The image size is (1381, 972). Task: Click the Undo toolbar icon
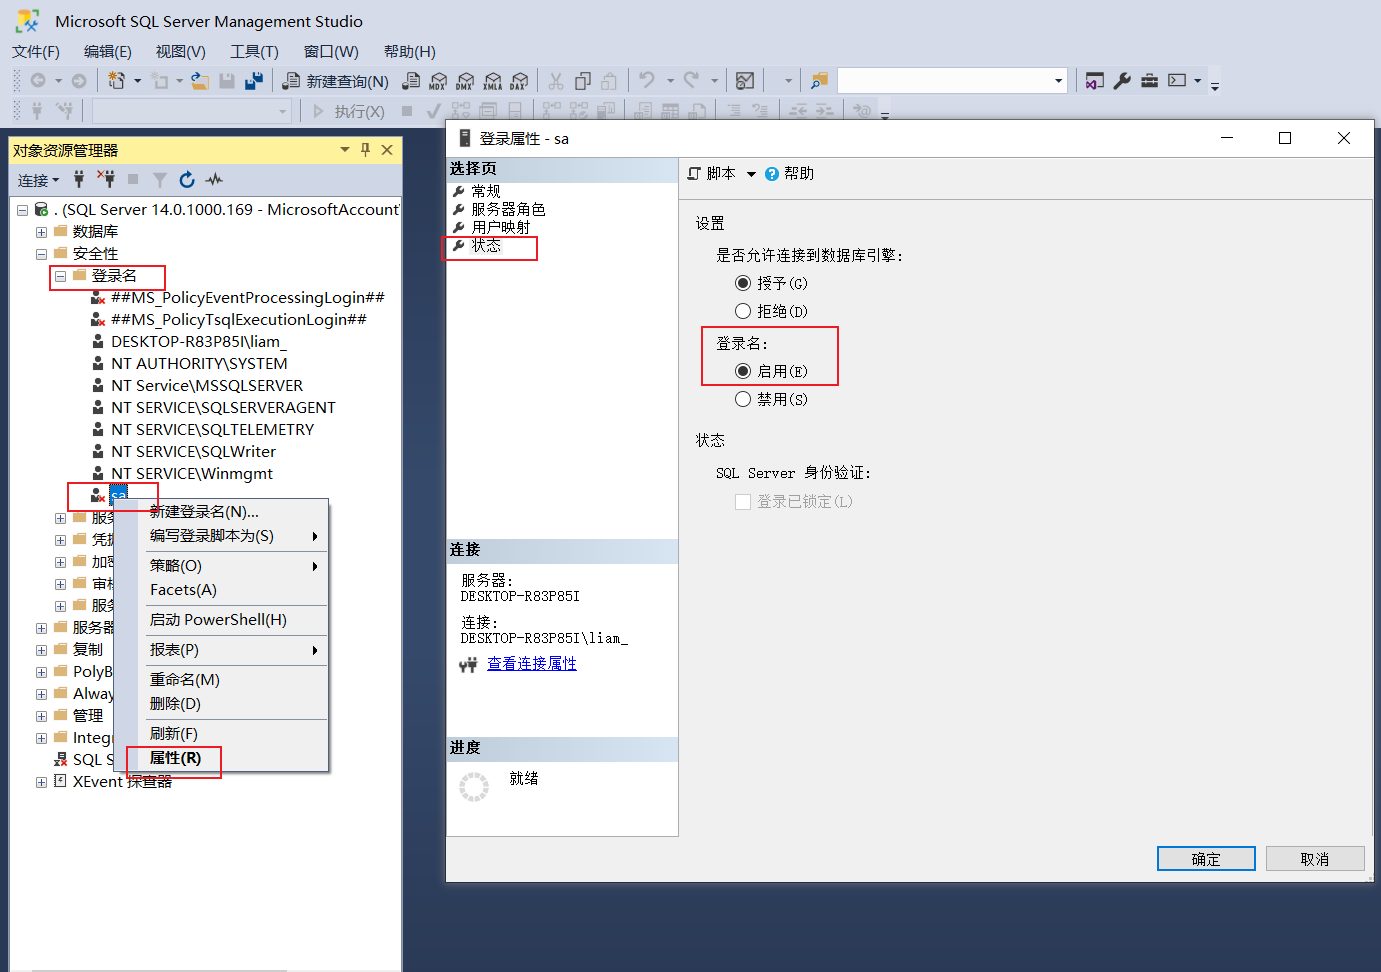coord(647,81)
